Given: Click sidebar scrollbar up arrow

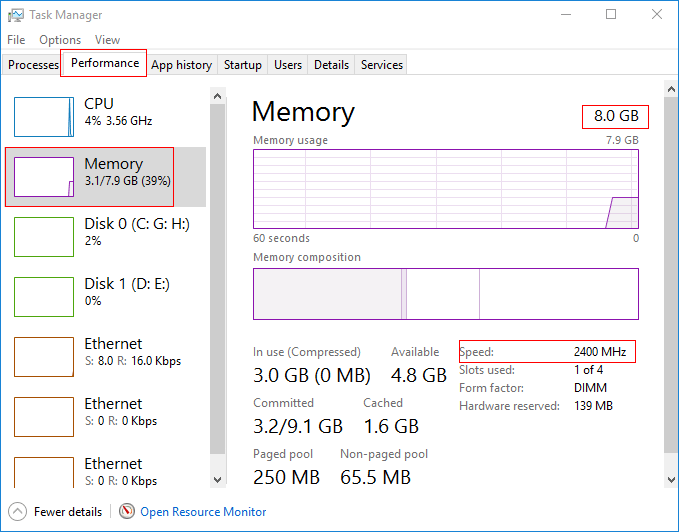Looking at the screenshot, I should [x=217, y=96].
